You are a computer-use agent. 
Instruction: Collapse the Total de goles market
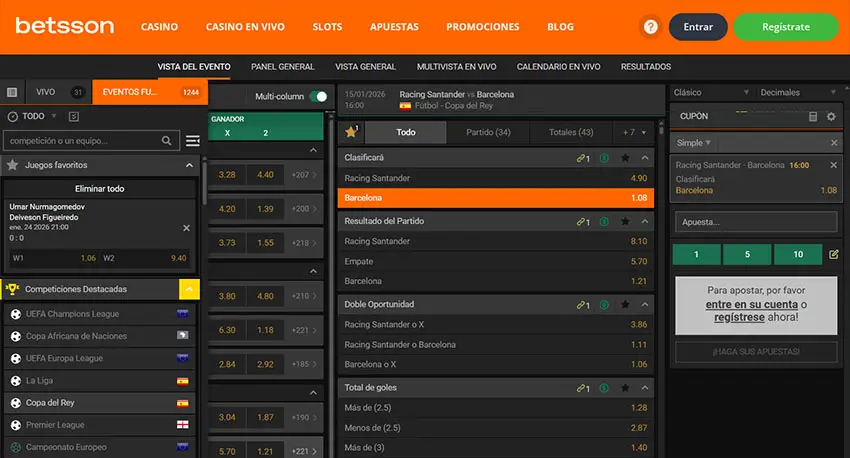pyautogui.click(x=645, y=388)
